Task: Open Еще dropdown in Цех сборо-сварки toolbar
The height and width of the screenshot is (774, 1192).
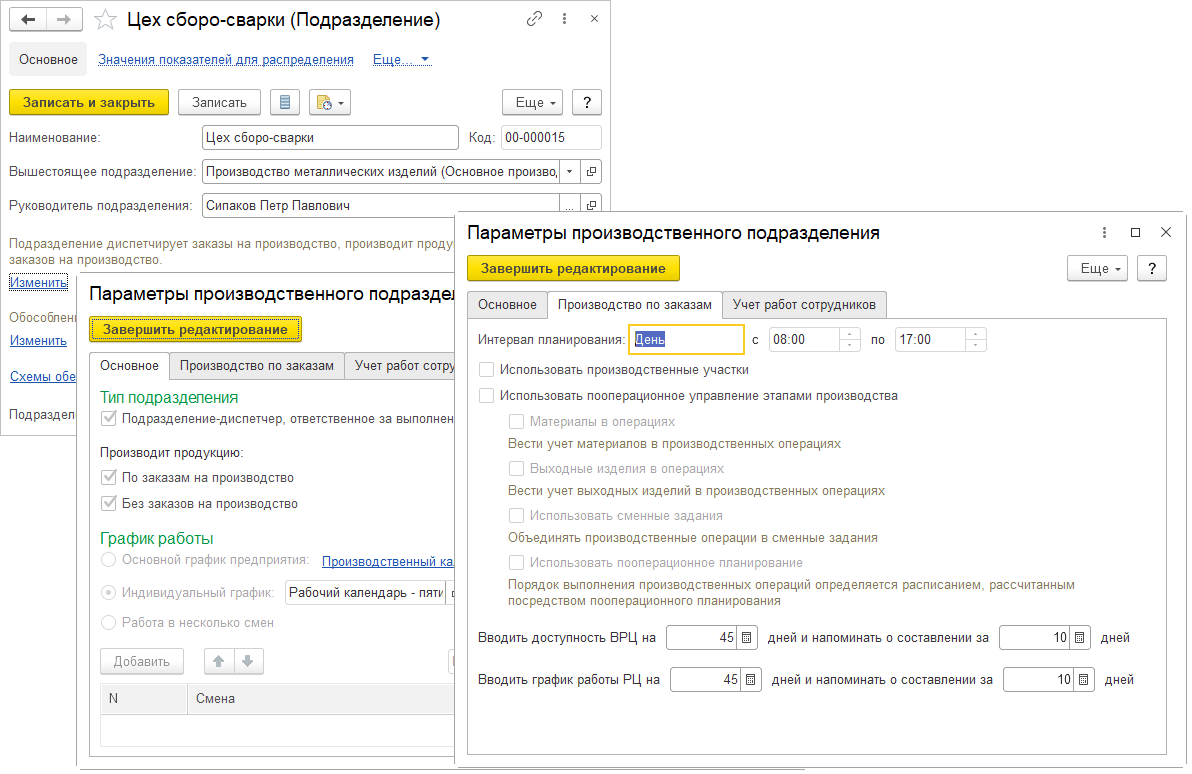Action: [532, 103]
